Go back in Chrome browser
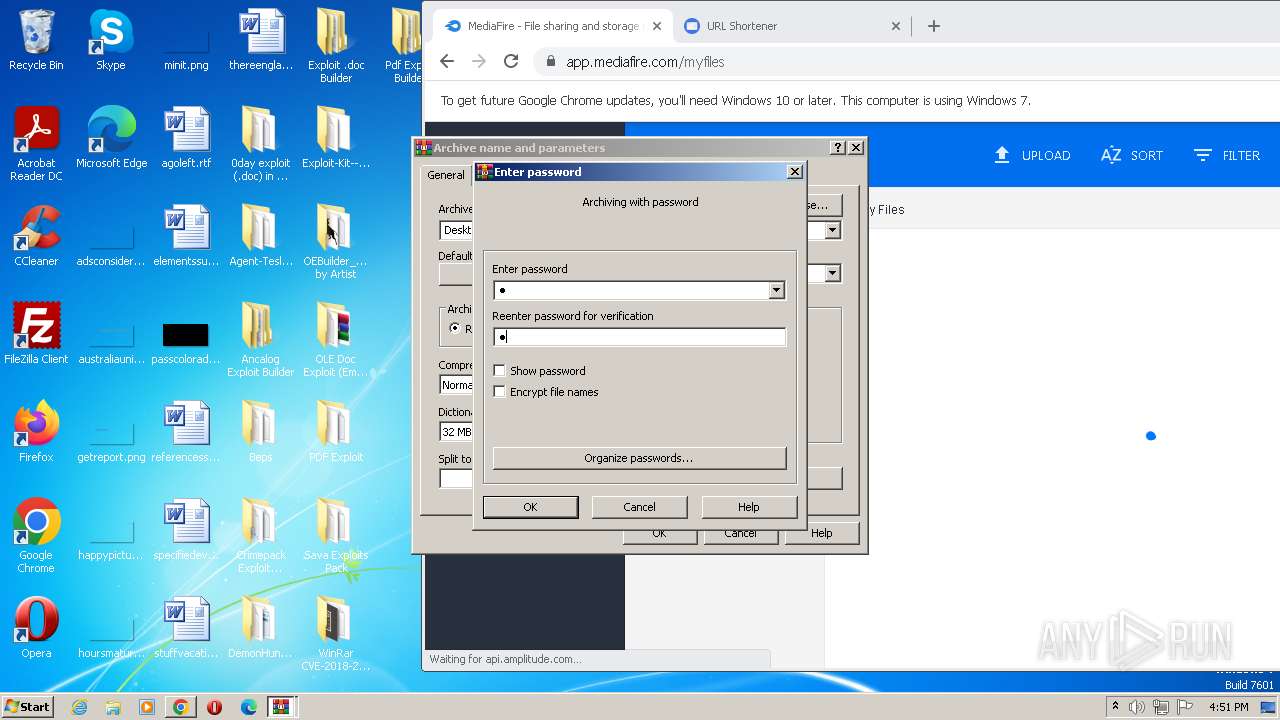Screen dimensions: 1280x720 pyautogui.click(x=447, y=61)
